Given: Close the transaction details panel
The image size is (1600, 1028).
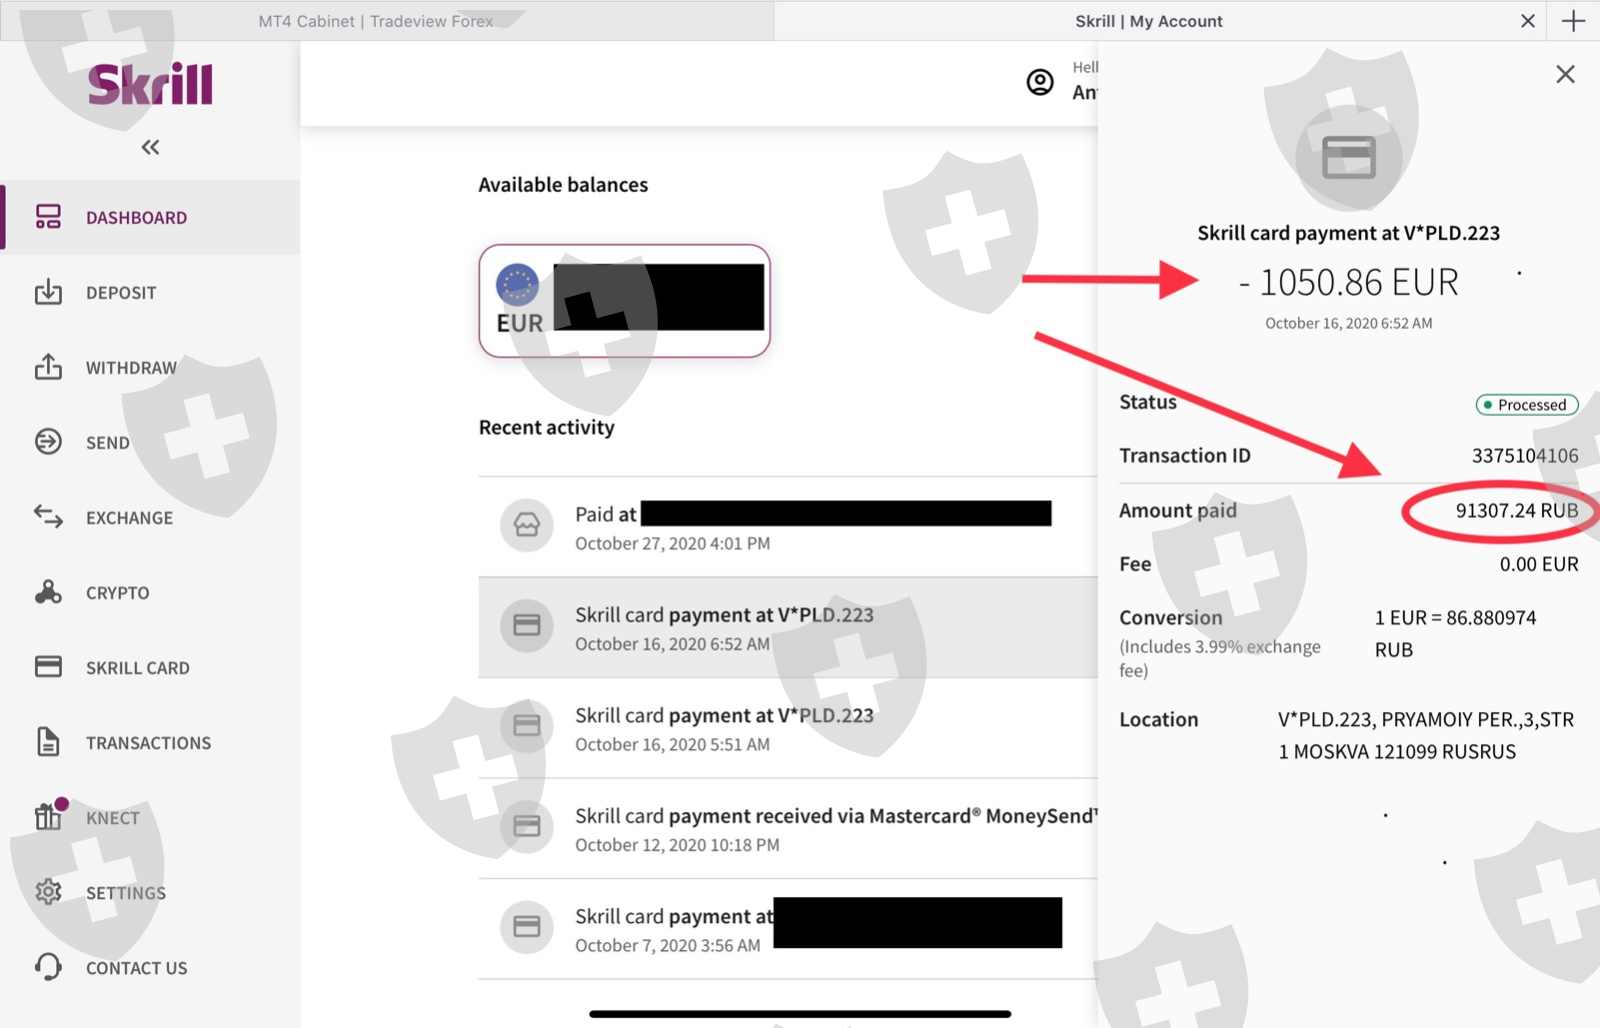Looking at the screenshot, I should tap(1565, 74).
